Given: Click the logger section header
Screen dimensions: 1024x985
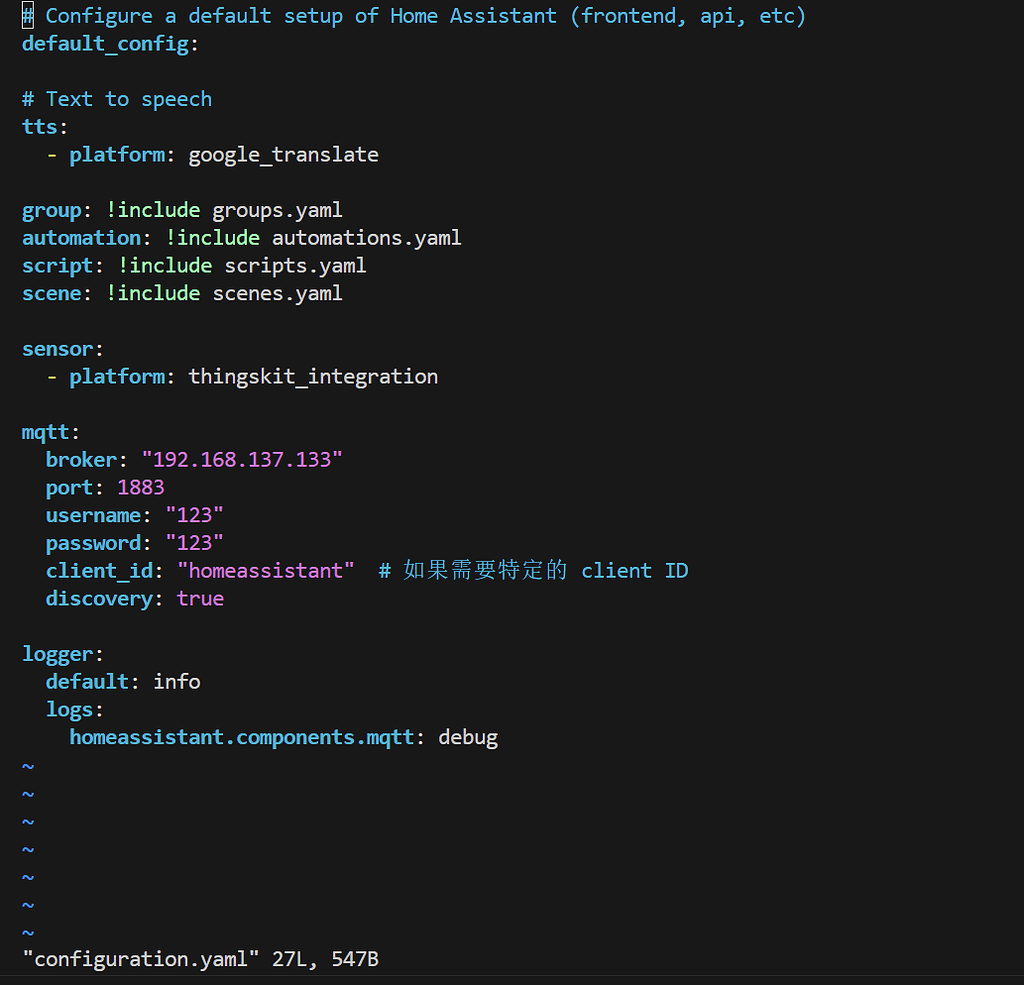Looking at the screenshot, I should click(x=57, y=653).
